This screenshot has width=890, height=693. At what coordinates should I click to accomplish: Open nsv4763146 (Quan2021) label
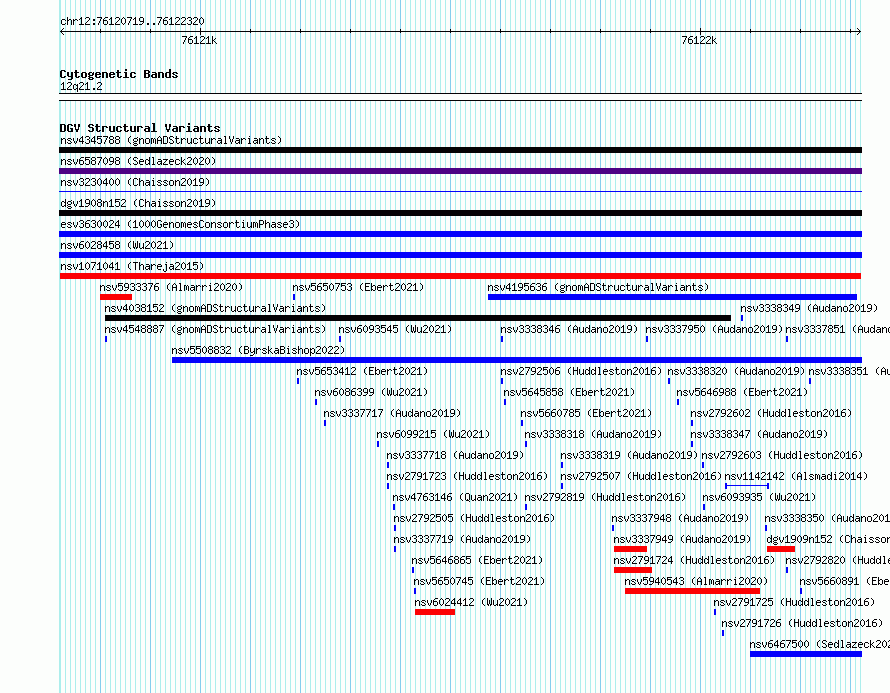tap(455, 497)
